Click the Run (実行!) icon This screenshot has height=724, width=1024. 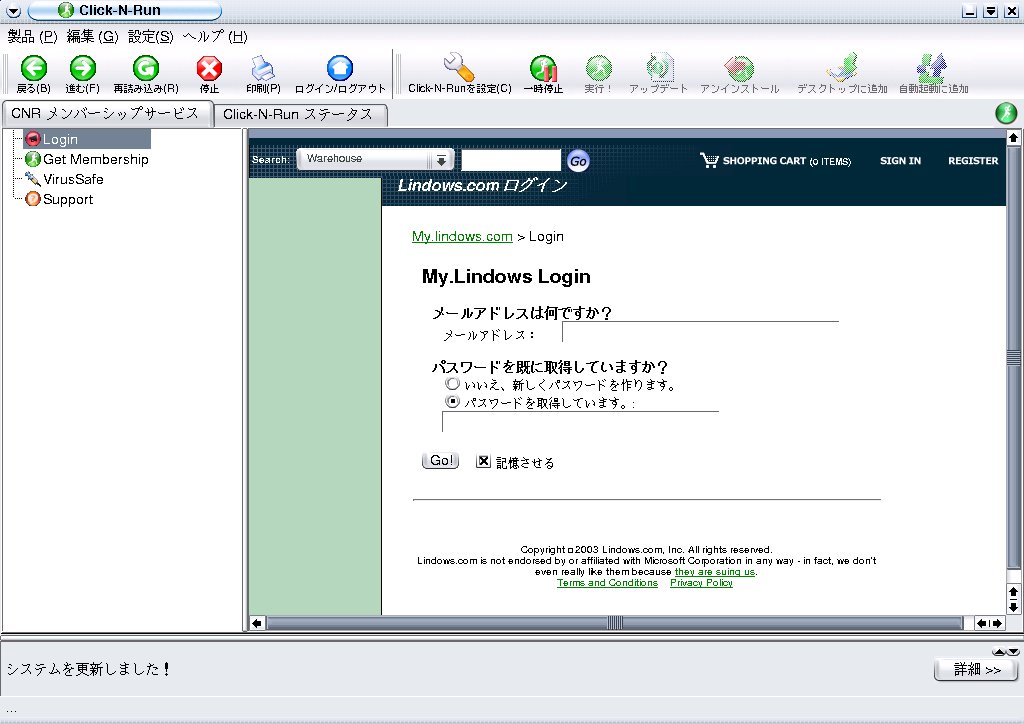tap(598, 68)
